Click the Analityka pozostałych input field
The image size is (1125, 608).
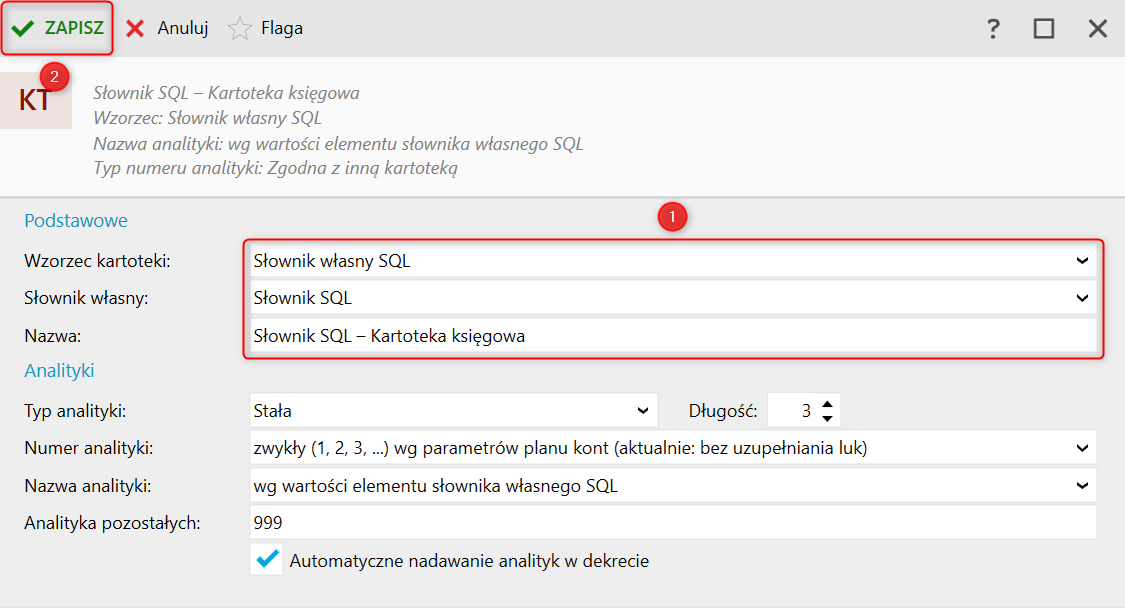click(670, 523)
